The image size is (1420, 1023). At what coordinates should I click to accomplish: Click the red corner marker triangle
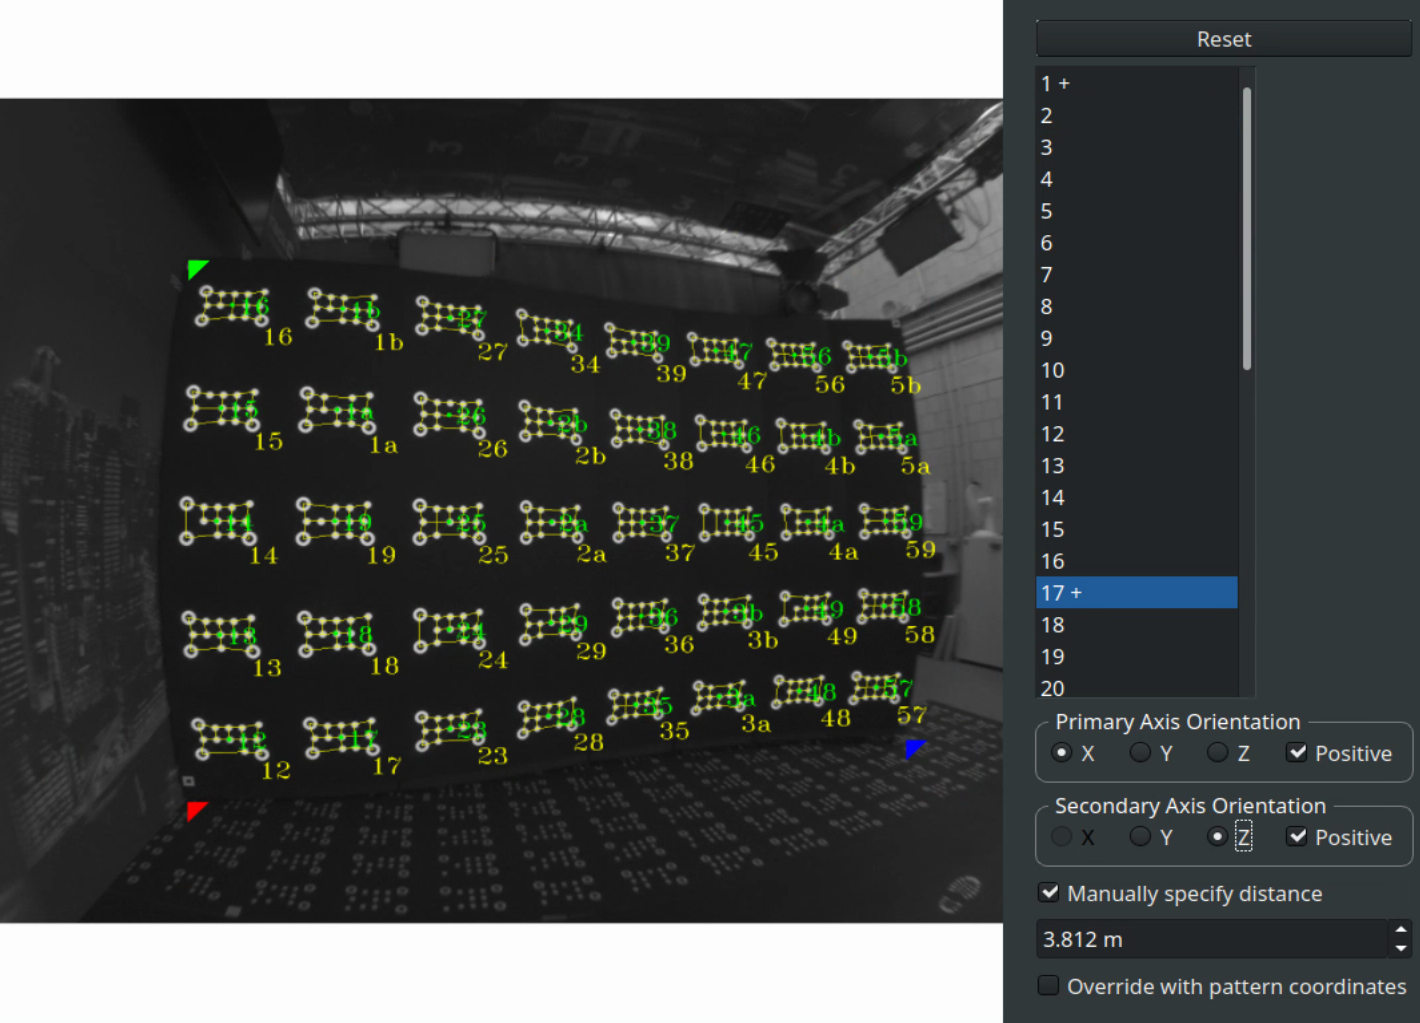[x=196, y=810]
